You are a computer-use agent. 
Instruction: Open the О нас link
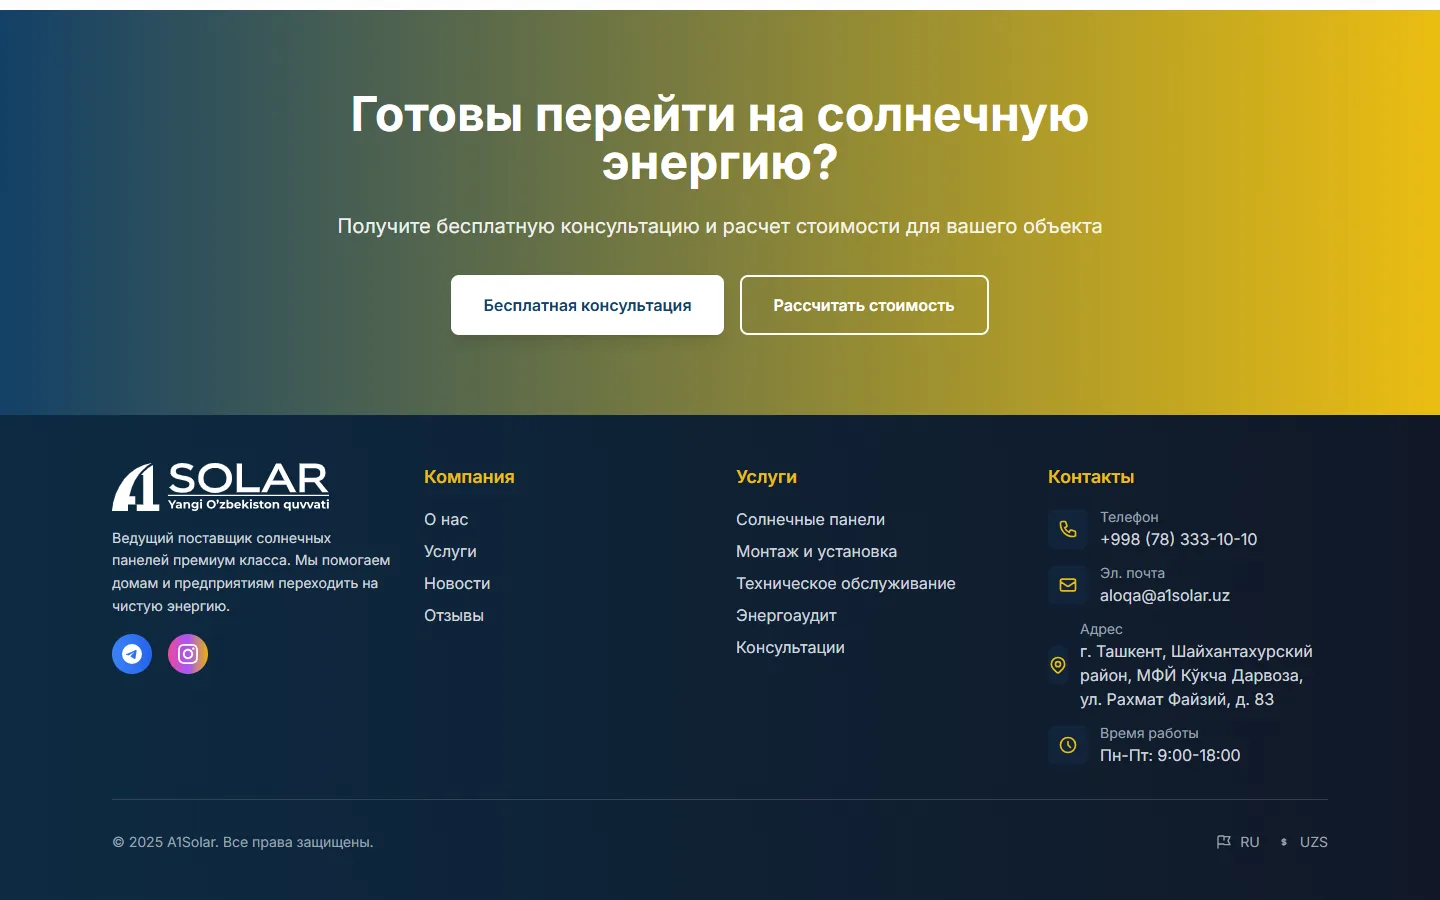(446, 519)
